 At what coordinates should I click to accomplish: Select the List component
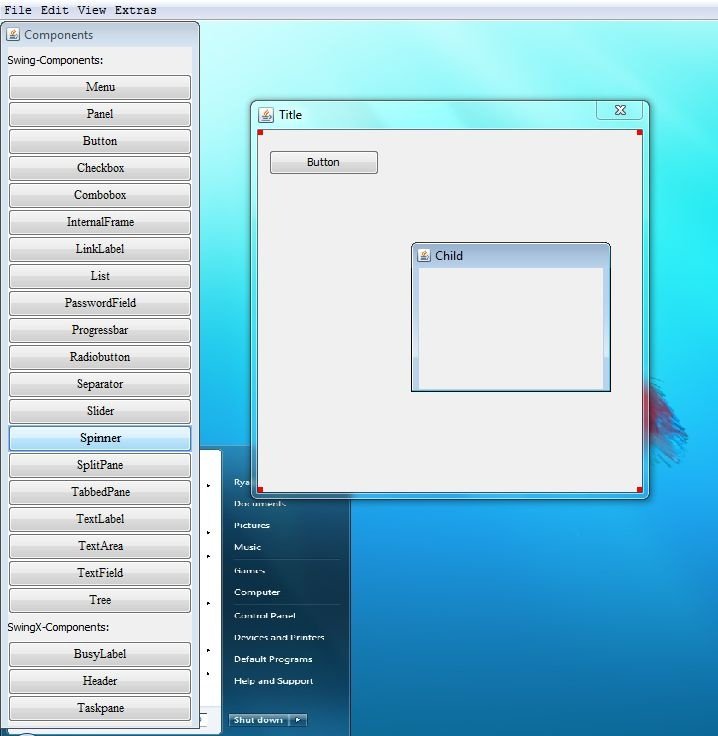pyautogui.click(x=100, y=276)
